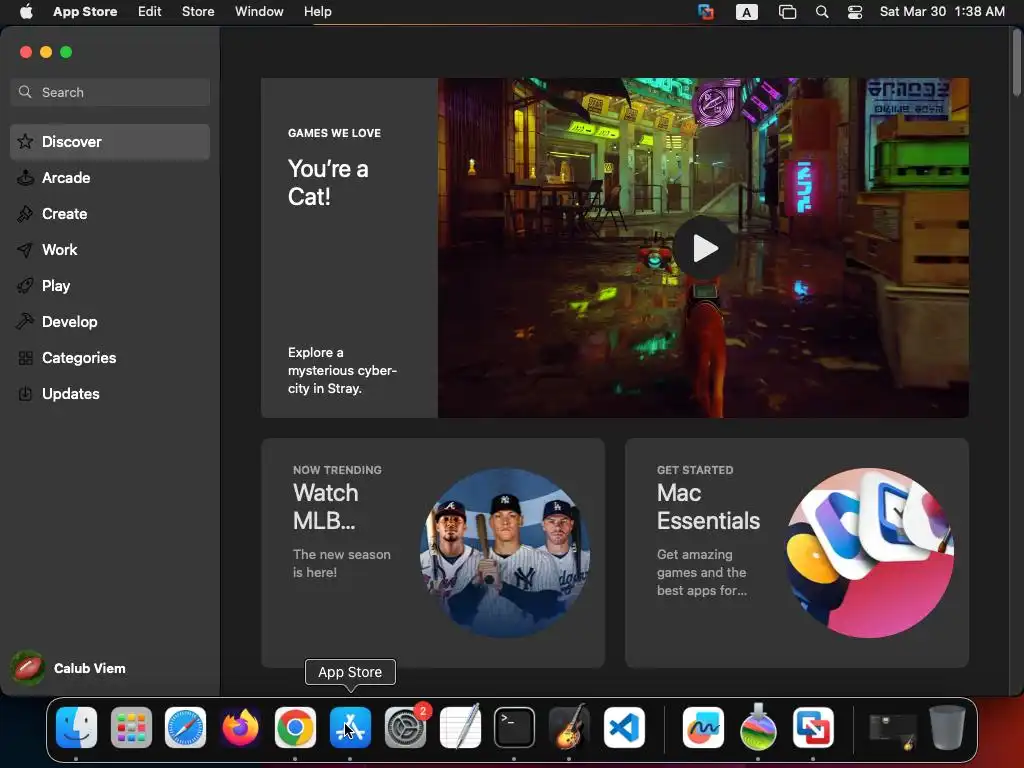This screenshot has height=768, width=1024.
Task: Launch Visual Studio Code from the dock
Action: coord(624,727)
